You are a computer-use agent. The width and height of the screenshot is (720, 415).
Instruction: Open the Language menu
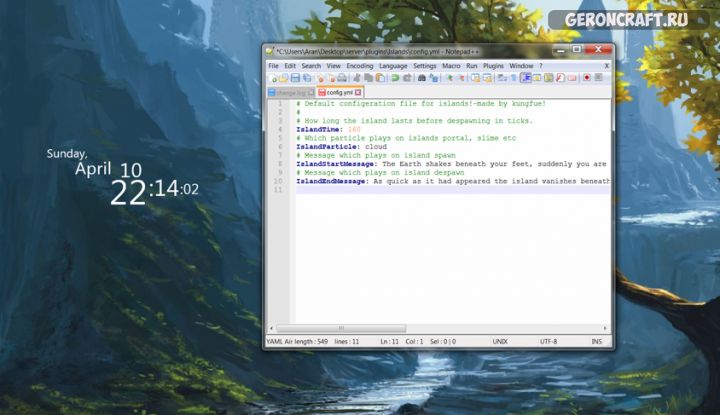393,66
